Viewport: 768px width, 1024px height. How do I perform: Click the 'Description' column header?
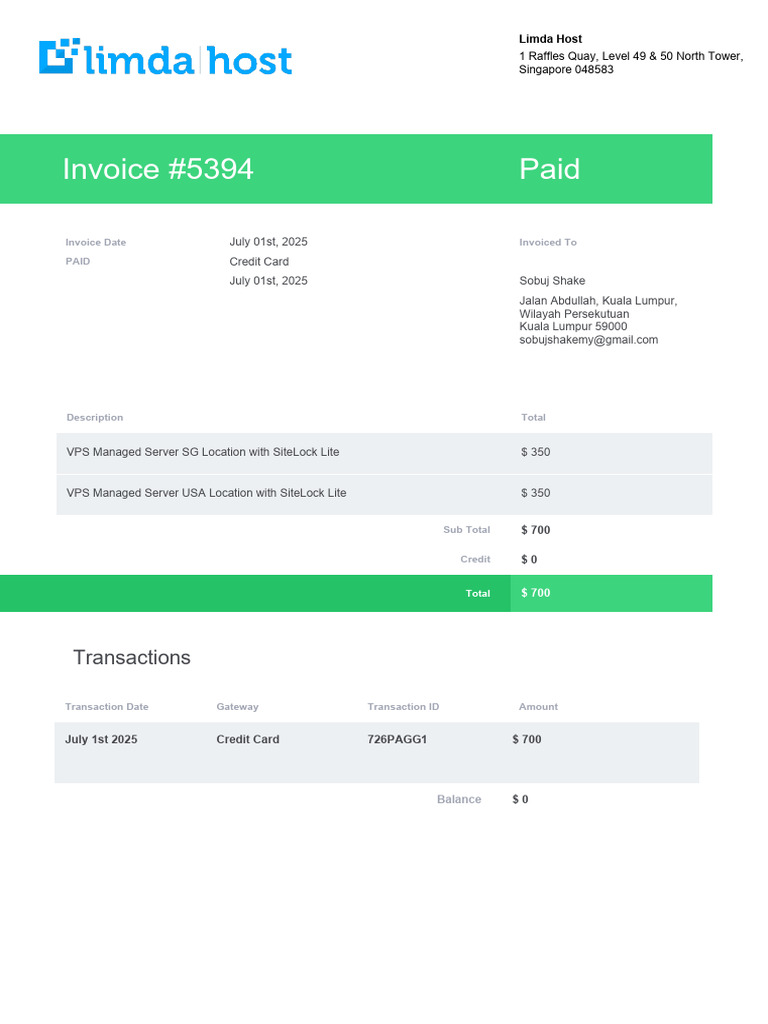click(95, 417)
